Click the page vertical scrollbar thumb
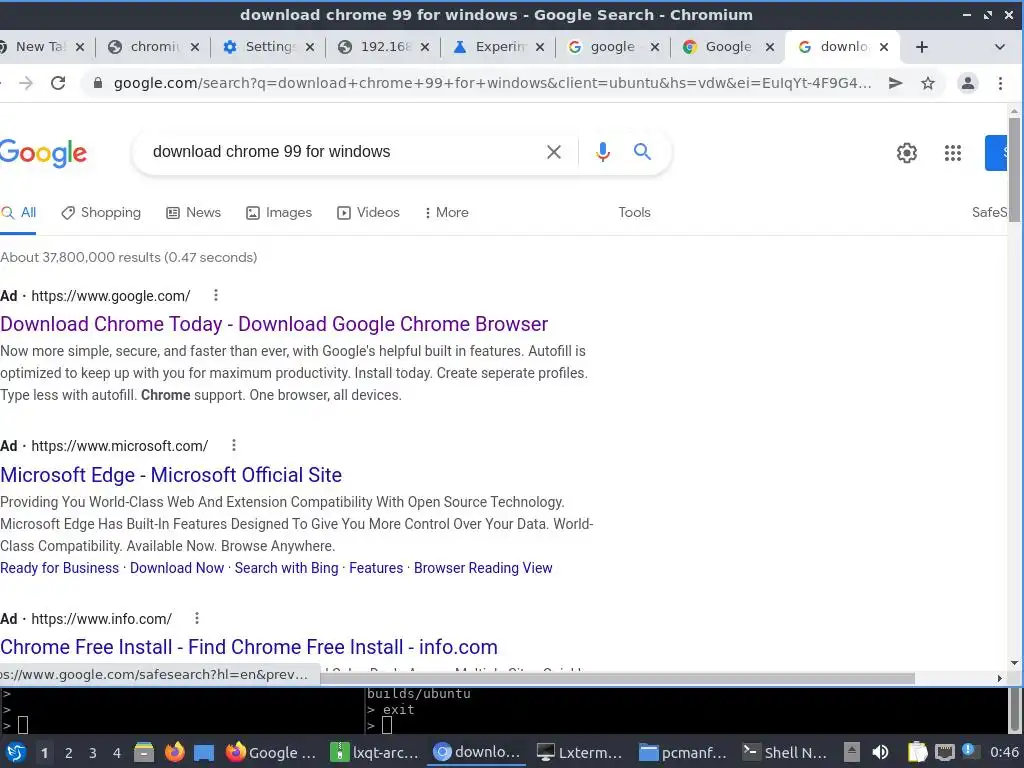The image size is (1024, 768). point(1014,170)
